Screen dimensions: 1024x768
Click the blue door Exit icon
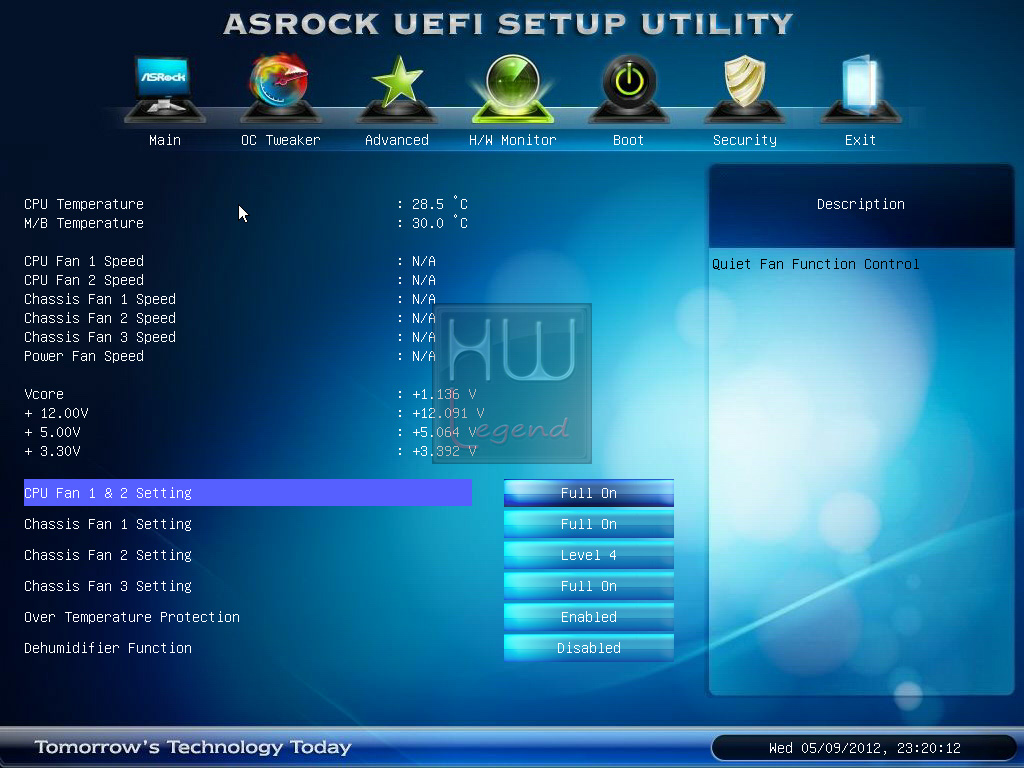pyautogui.click(x=860, y=88)
